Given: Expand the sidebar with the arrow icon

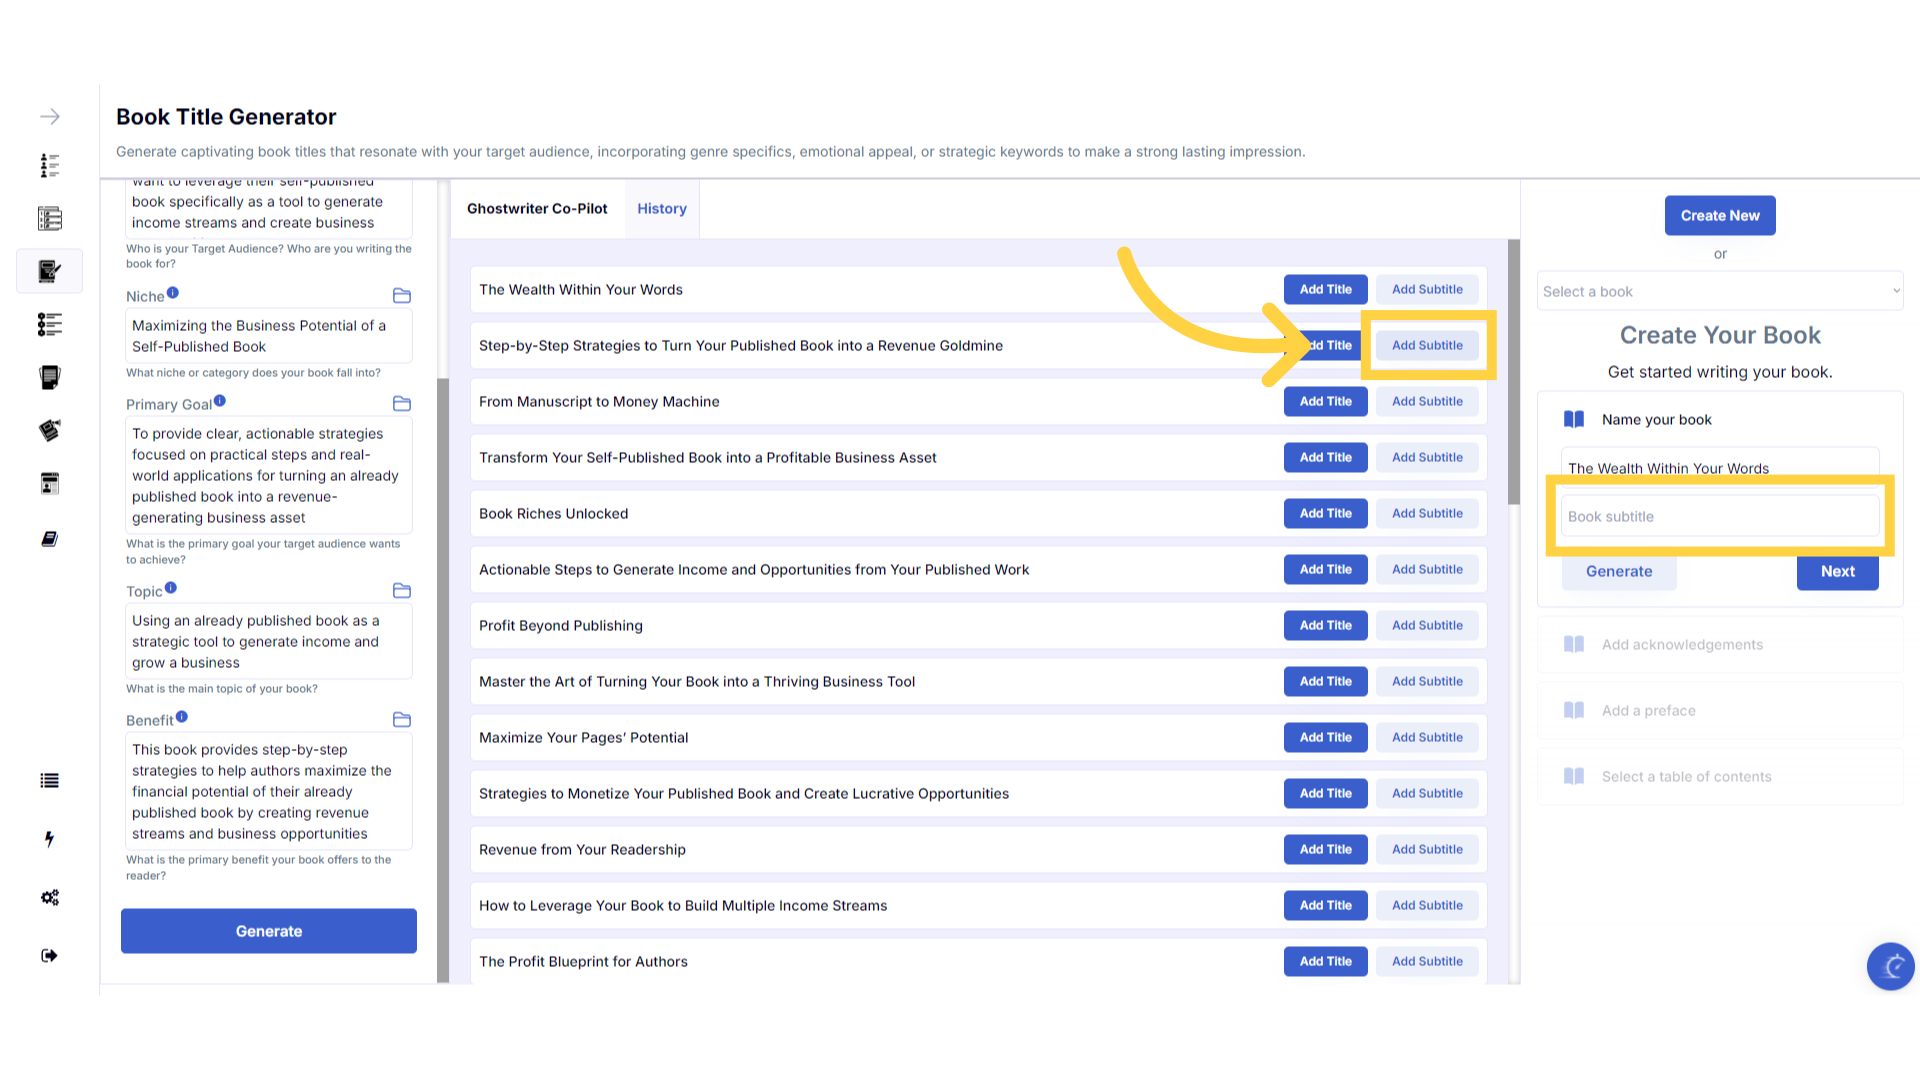Looking at the screenshot, I should click(x=50, y=117).
